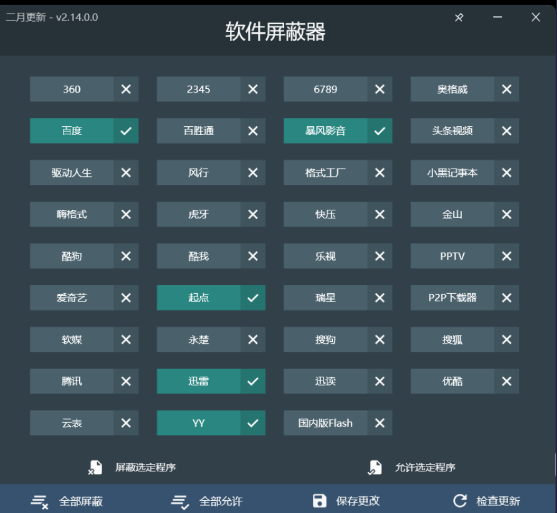Save changes with the 保存更改 button
This screenshot has height=513, width=557.
(x=346, y=501)
